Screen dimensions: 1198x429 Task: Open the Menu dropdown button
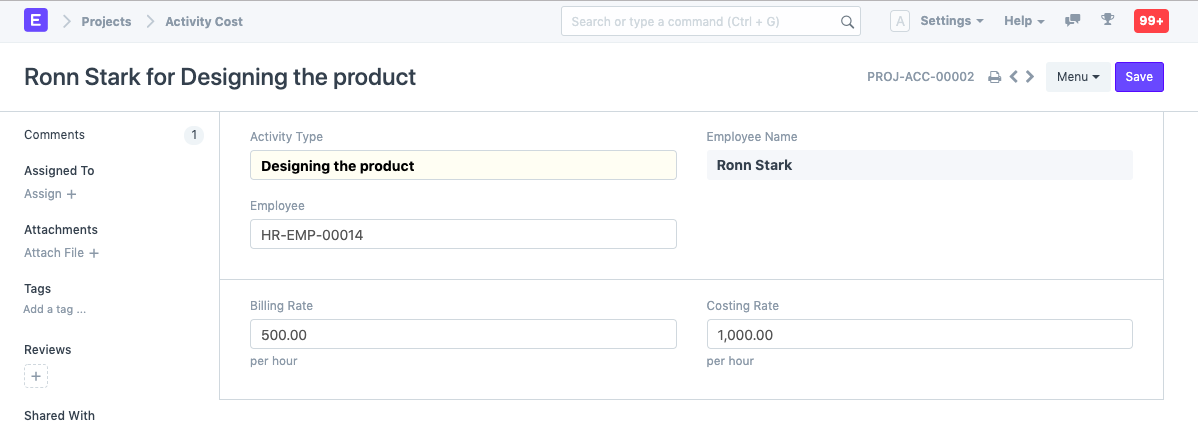point(1078,77)
